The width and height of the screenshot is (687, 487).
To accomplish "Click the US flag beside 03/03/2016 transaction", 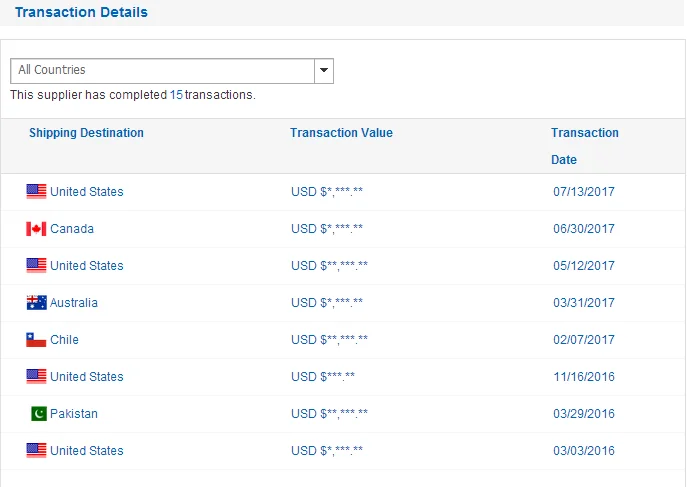I will coord(36,451).
